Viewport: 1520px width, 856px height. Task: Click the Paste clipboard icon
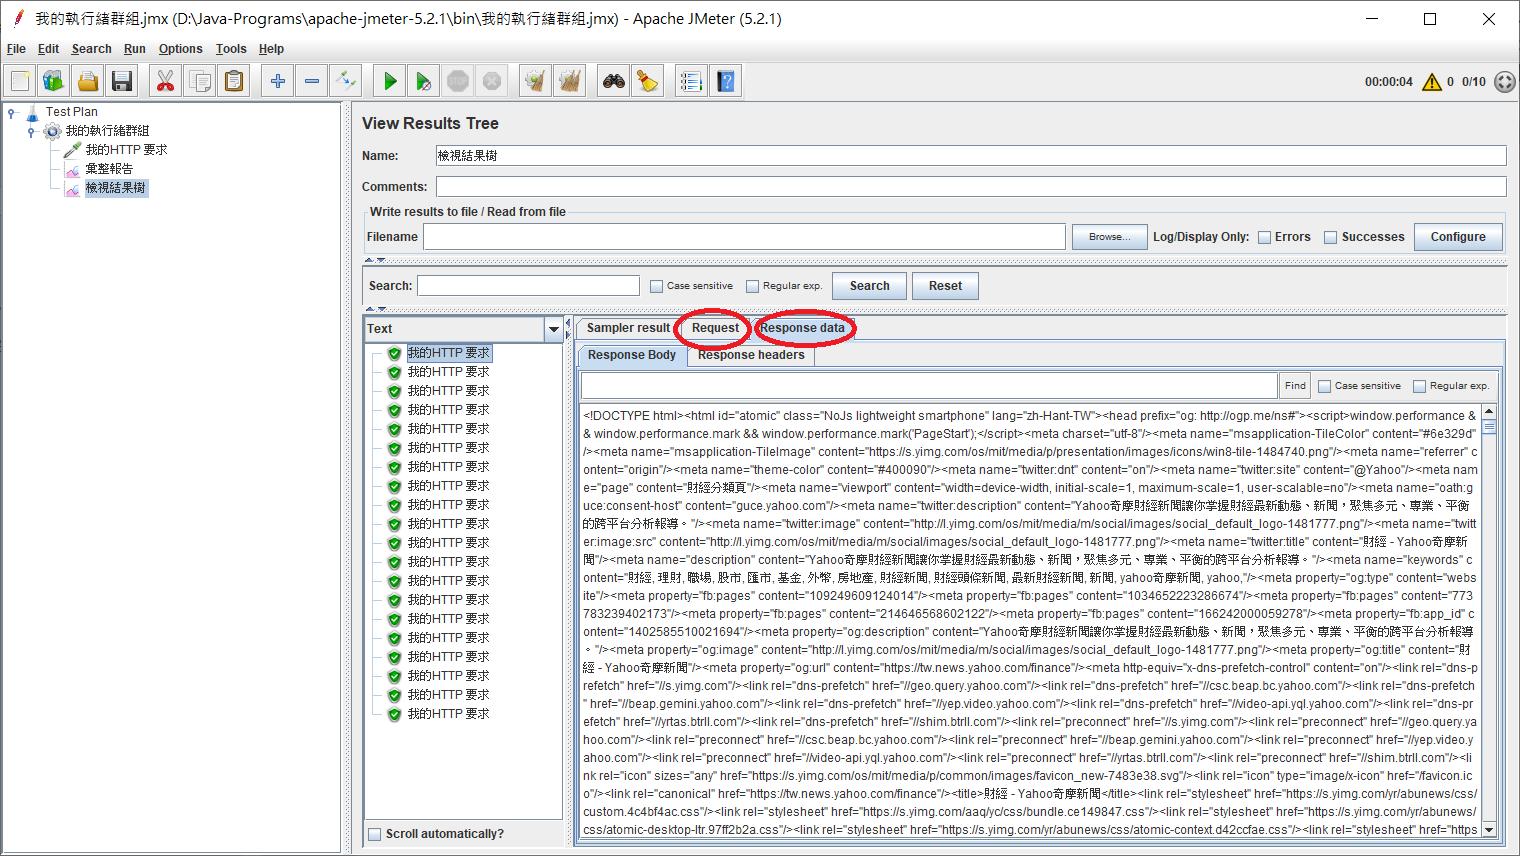click(x=234, y=81)
